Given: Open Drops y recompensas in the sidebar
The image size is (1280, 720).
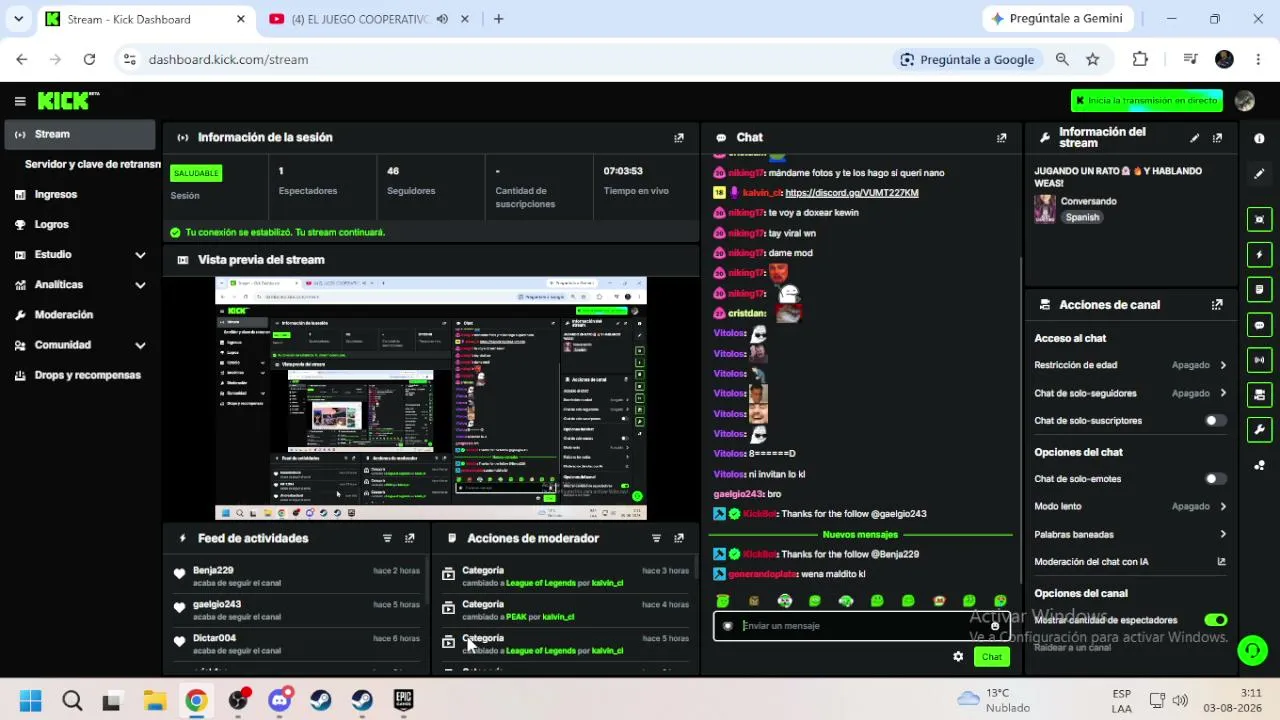Looking at the screenshot, I should (x=79, y=375).
